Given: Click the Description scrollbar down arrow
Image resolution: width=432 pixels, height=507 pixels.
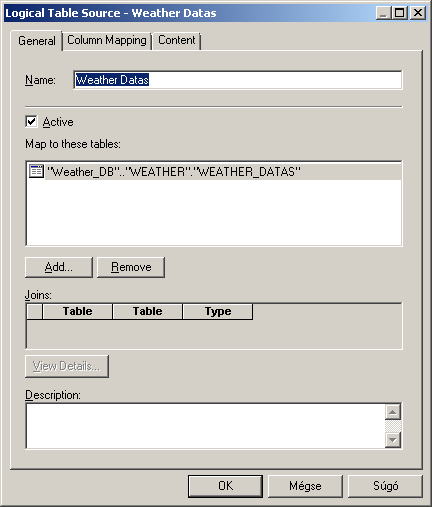Looking at the screenshot, I should (x=393, y=440).
